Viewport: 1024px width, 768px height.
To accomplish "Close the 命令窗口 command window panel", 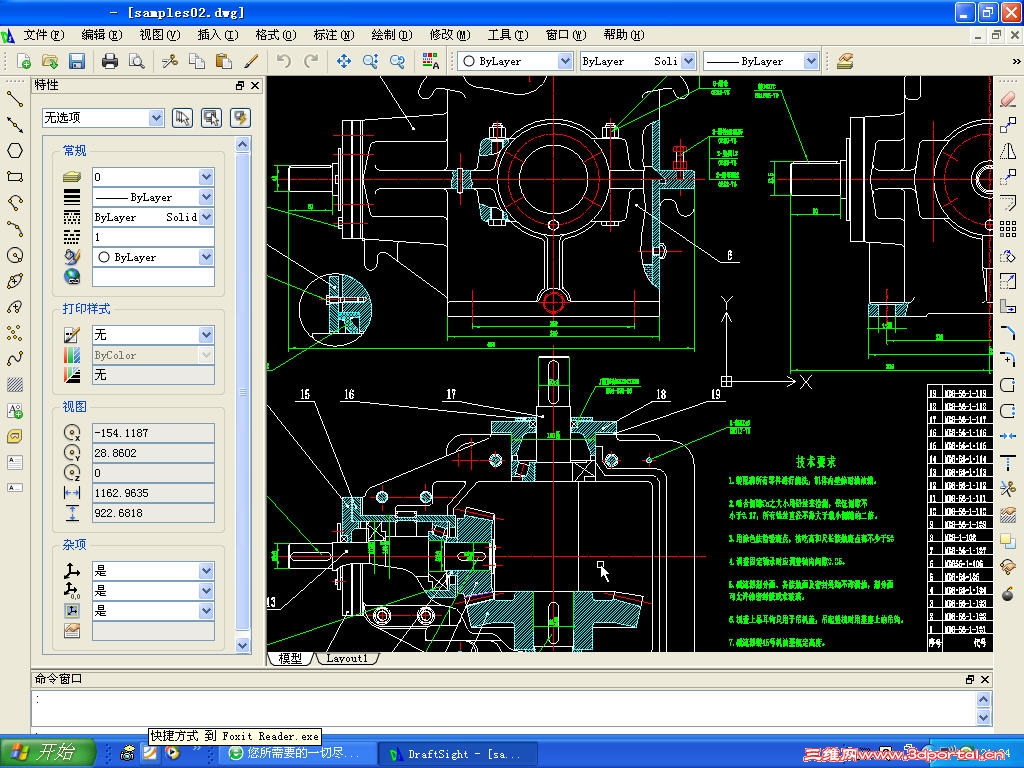I will pos(985,679).
